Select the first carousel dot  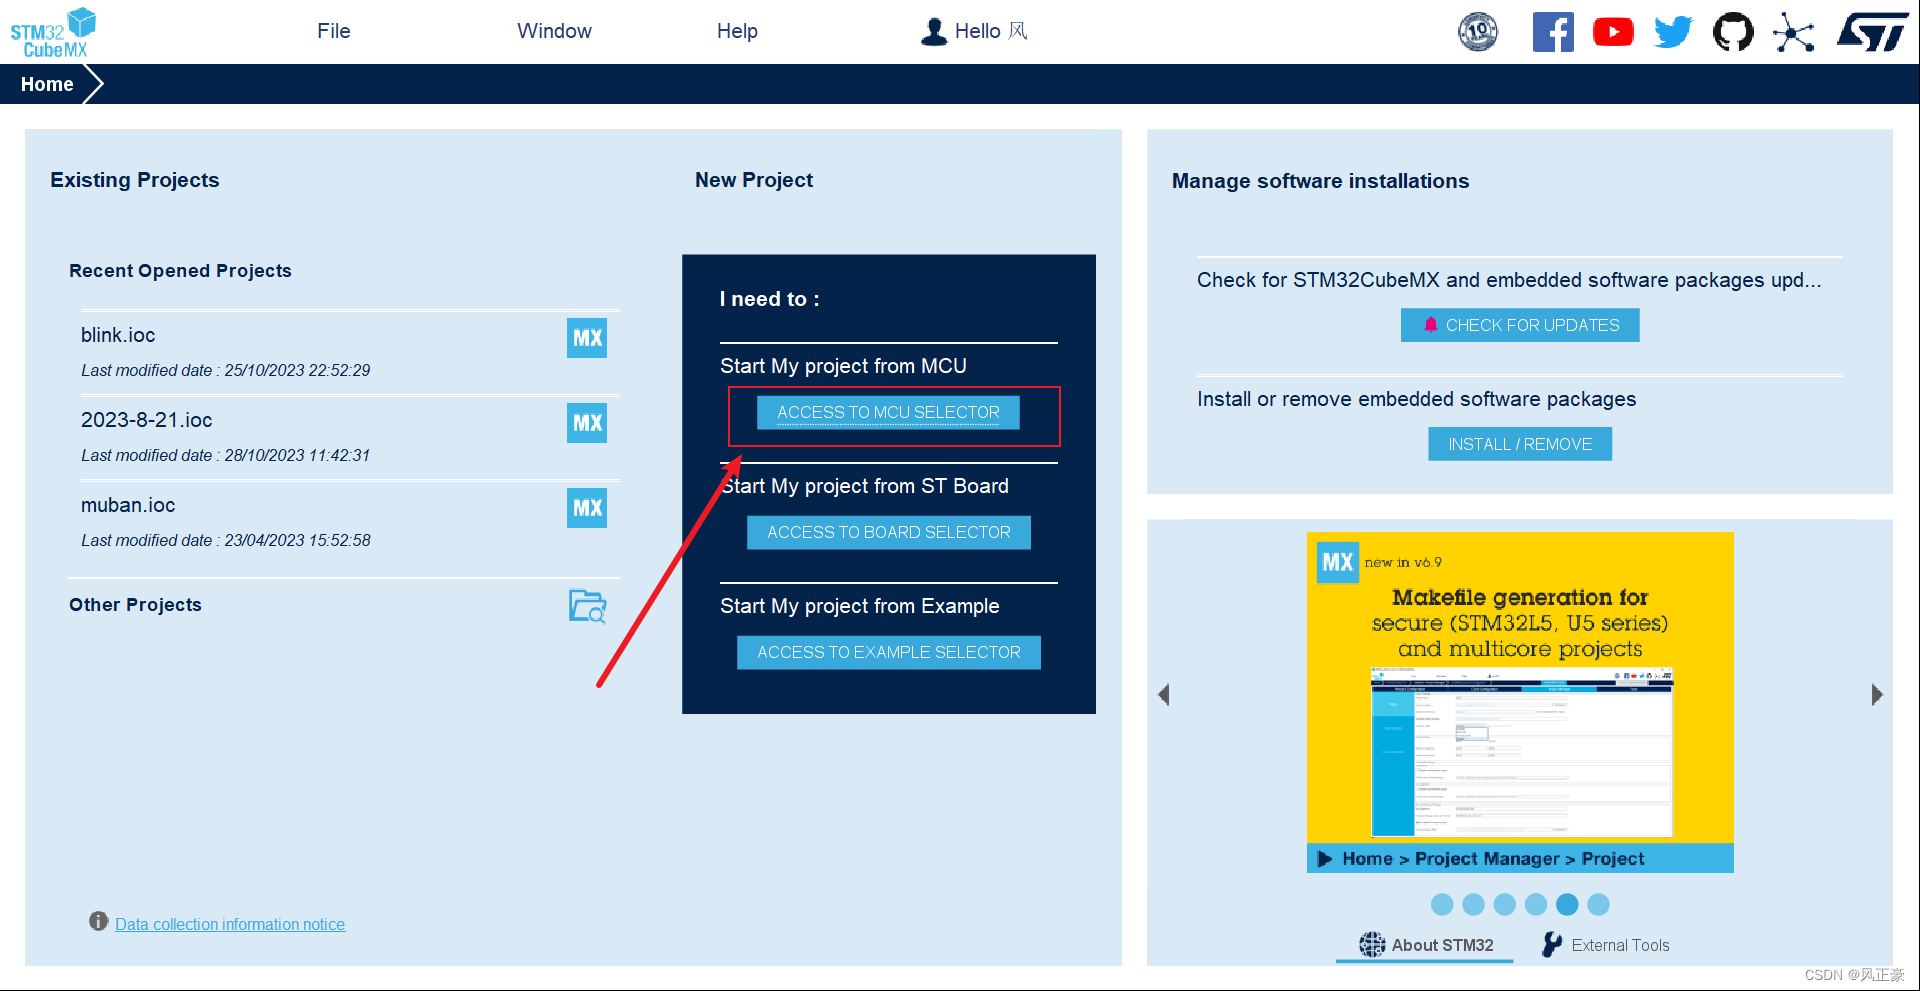point(1442,904)
